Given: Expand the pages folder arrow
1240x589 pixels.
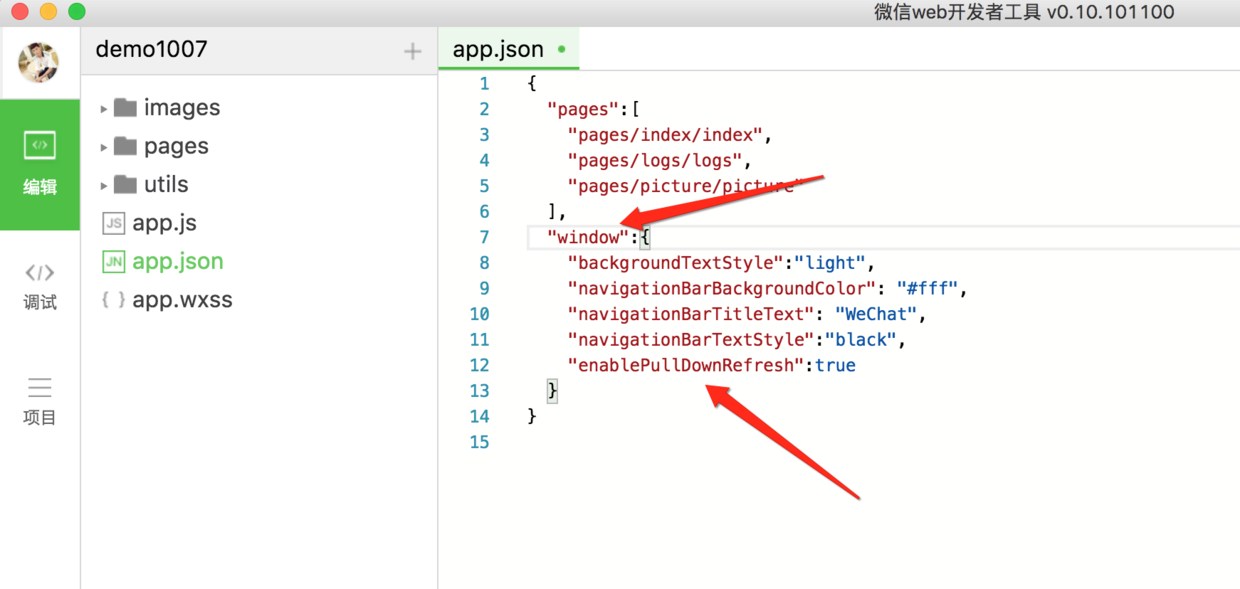Looking at the screenshot, I should coord(104,147).
